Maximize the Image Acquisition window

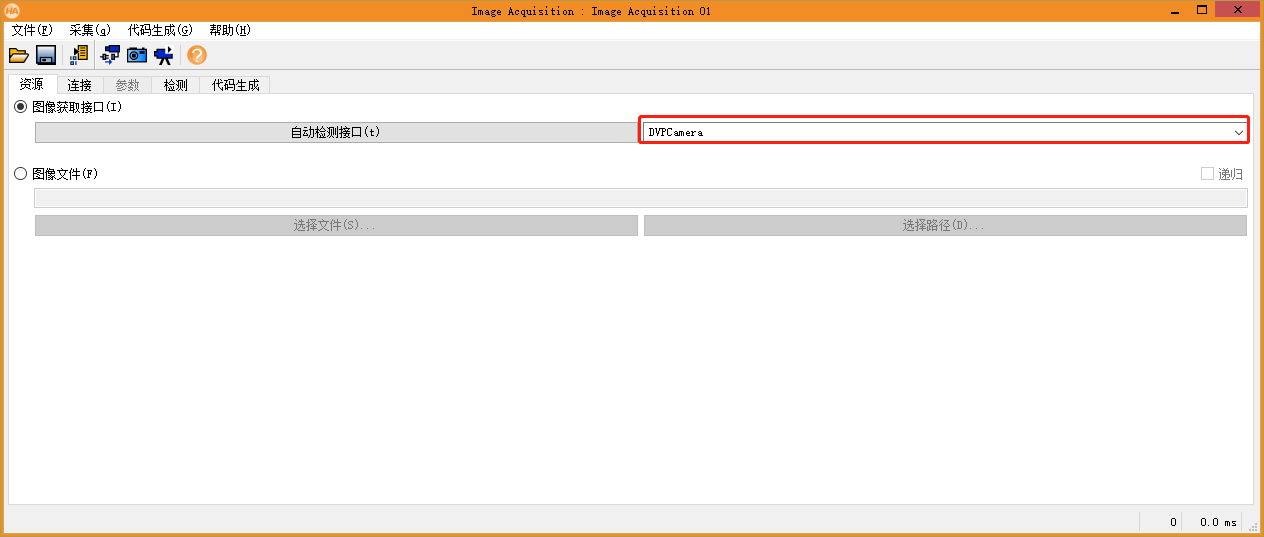click(x=1203, y=9)
